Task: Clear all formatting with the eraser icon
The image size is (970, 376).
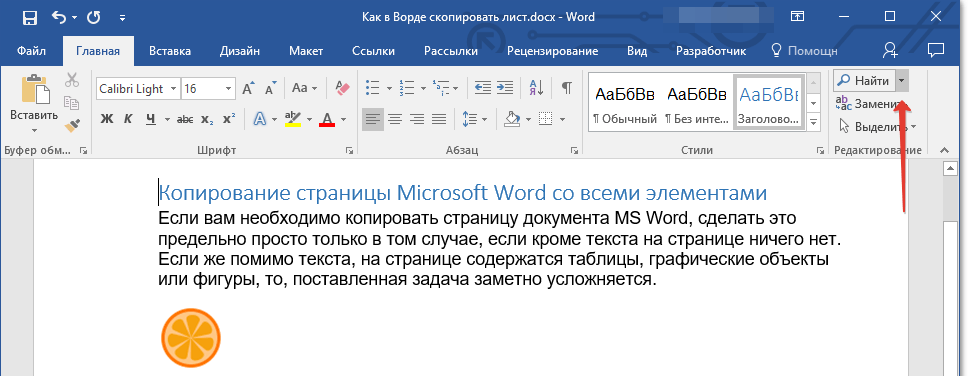Action: click(x=342, y=88)
